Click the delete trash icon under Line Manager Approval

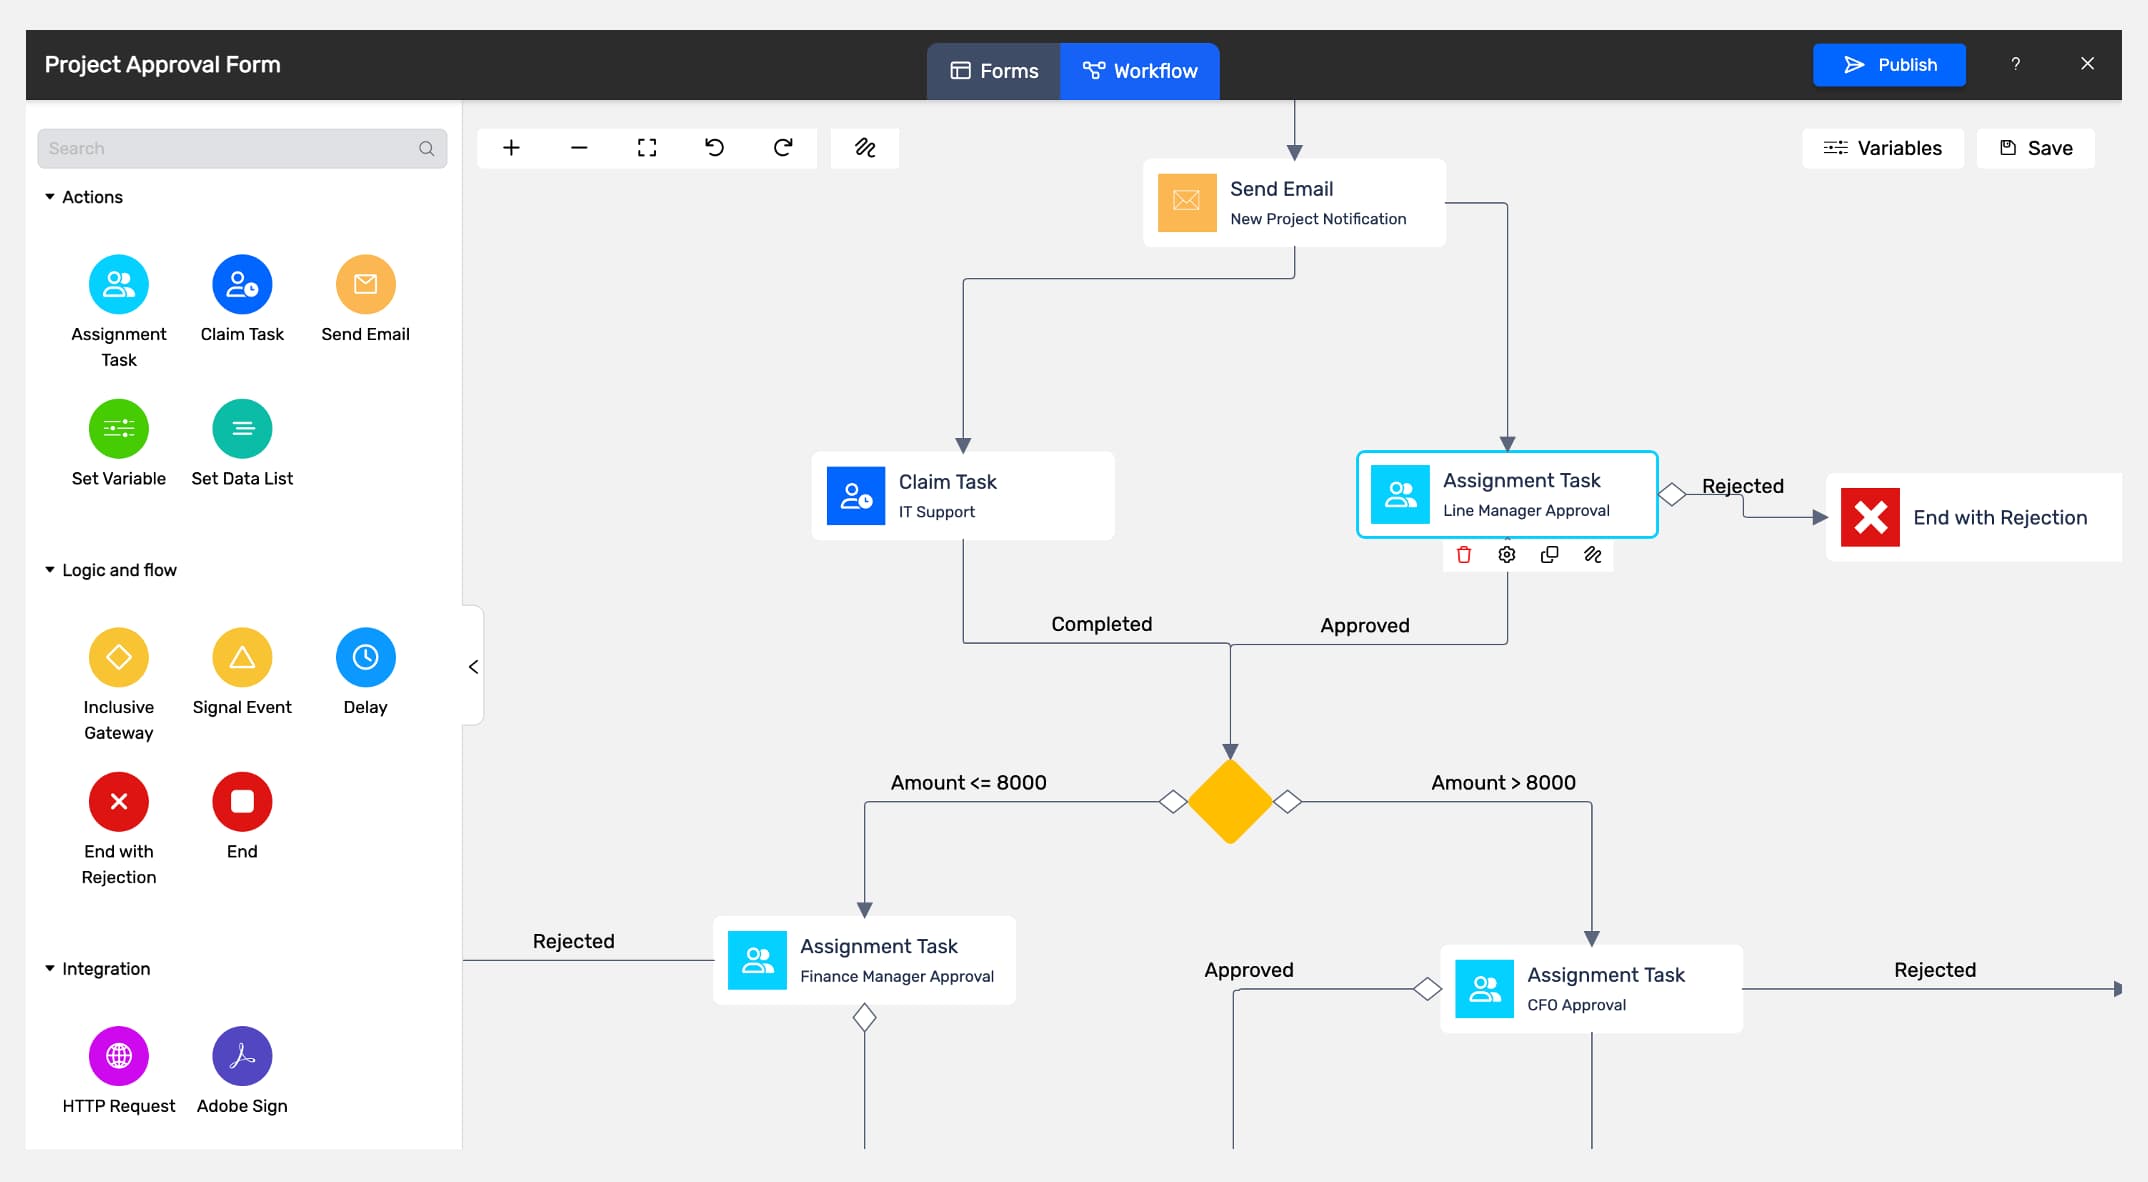[x=1464, y=555]
